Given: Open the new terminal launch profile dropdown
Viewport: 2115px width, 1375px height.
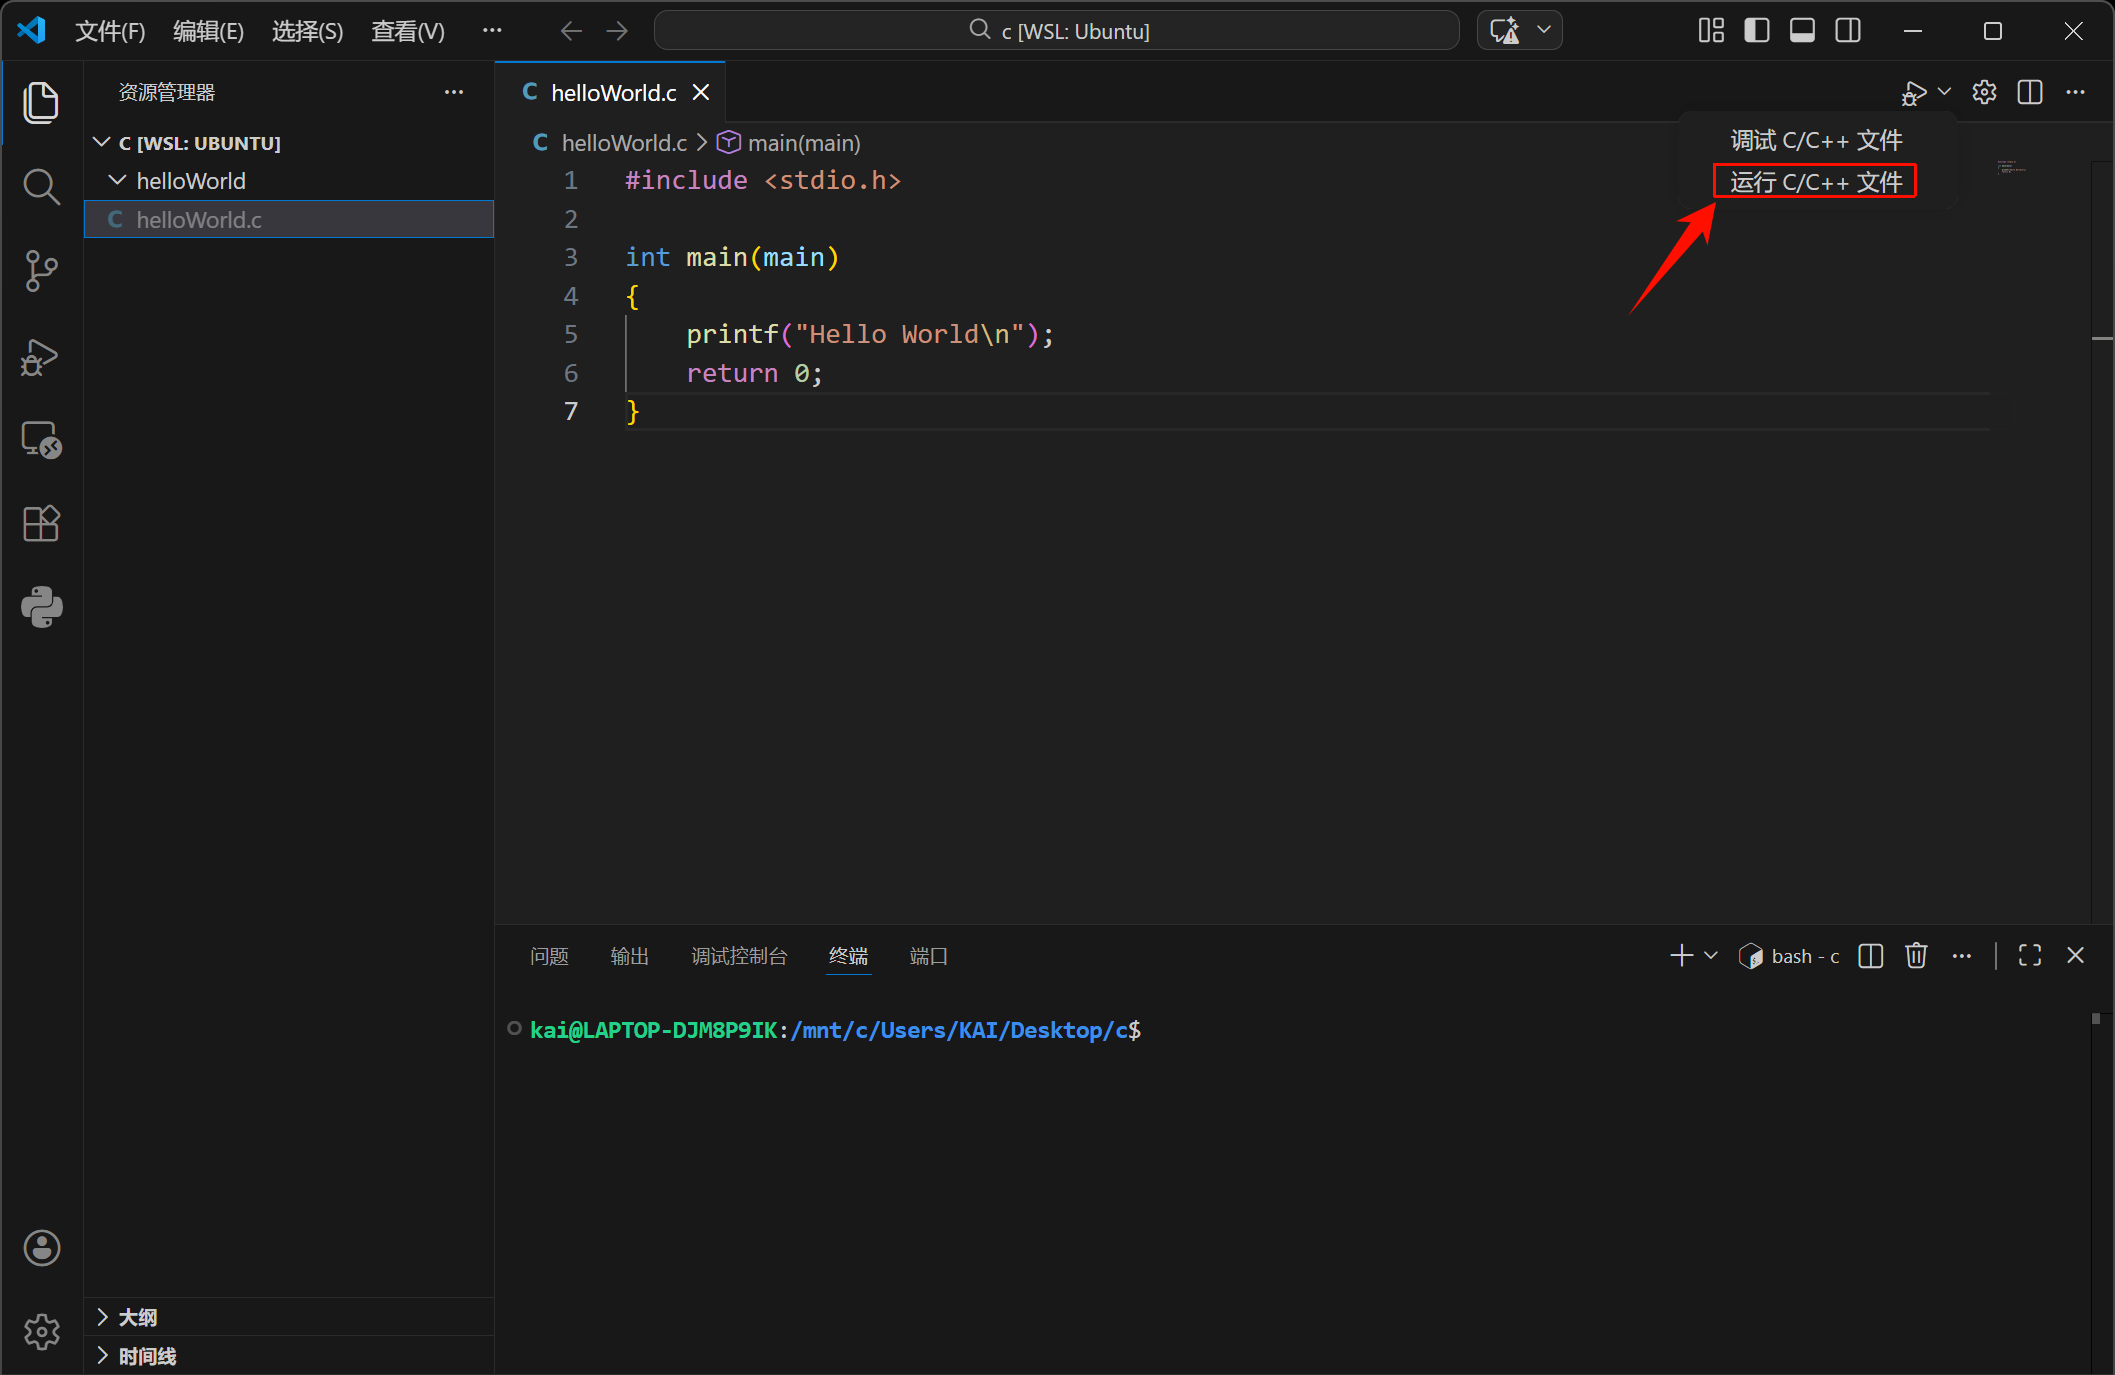Looking at the screenshot, I should pyautogui.click(x=1711, y=956).
